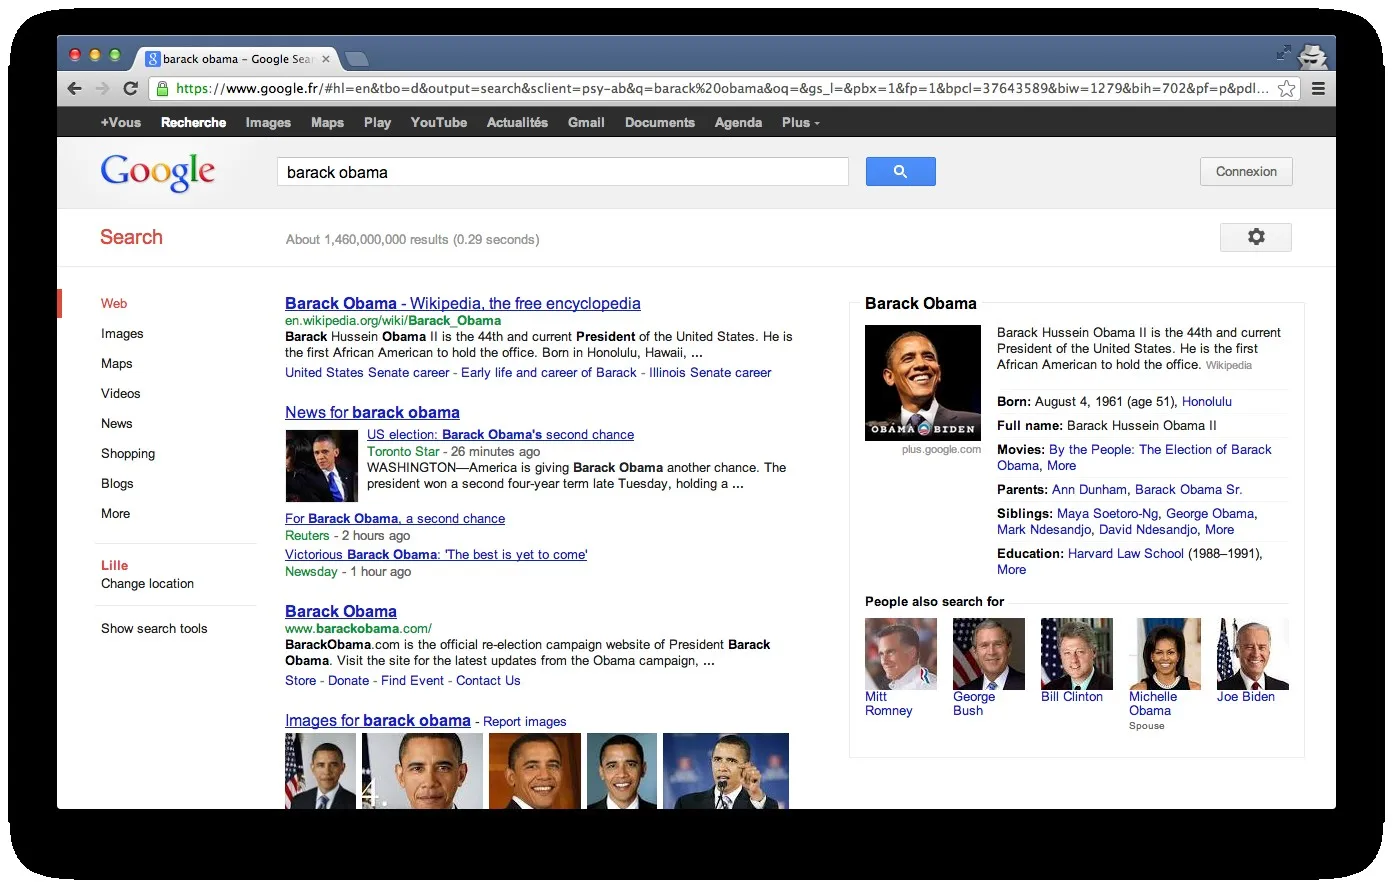Click Joe Biden related person thumbnail
The image size is (1393, 888).
click(x=1253, y=654)
